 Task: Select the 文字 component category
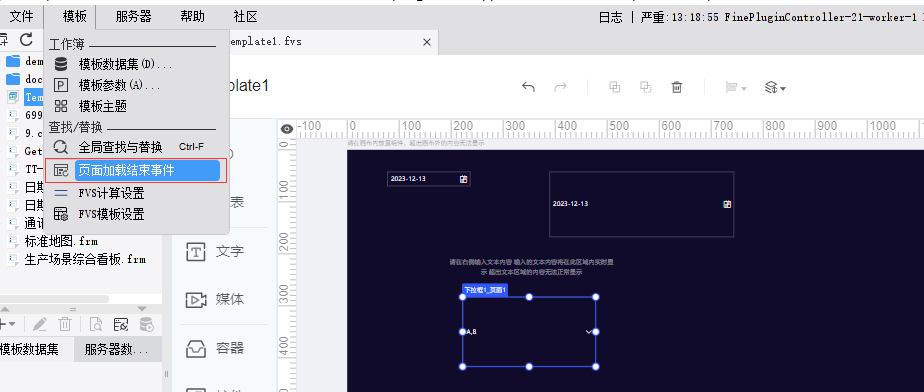(x=215, y=252)
